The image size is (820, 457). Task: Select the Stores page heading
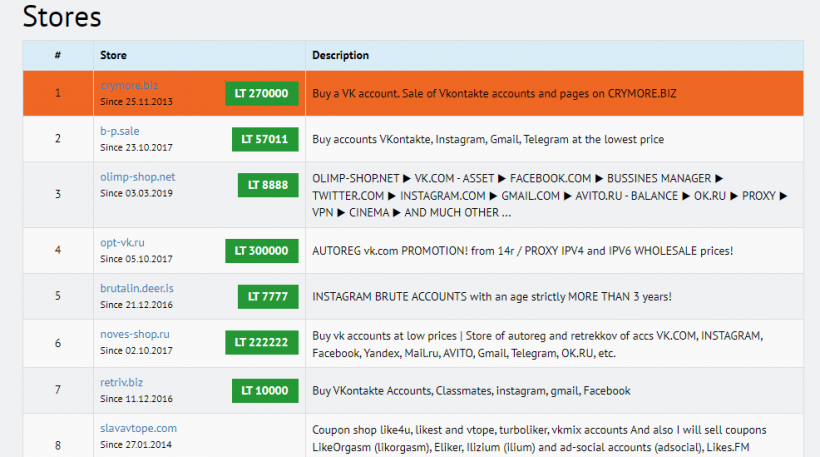62,16
